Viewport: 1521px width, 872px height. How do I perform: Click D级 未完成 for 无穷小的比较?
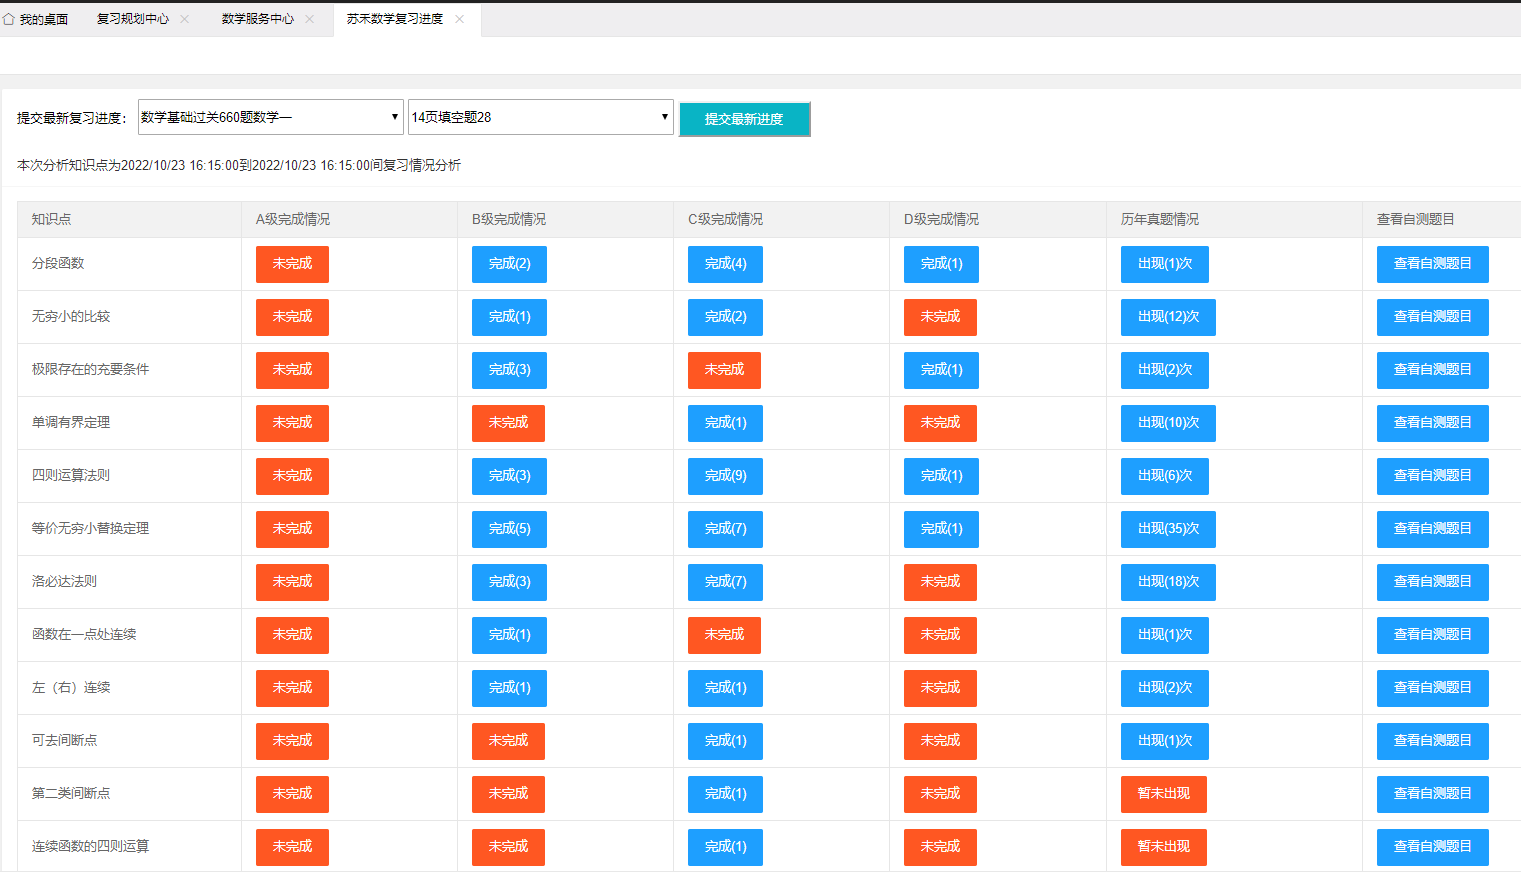(x=940, y=317)
